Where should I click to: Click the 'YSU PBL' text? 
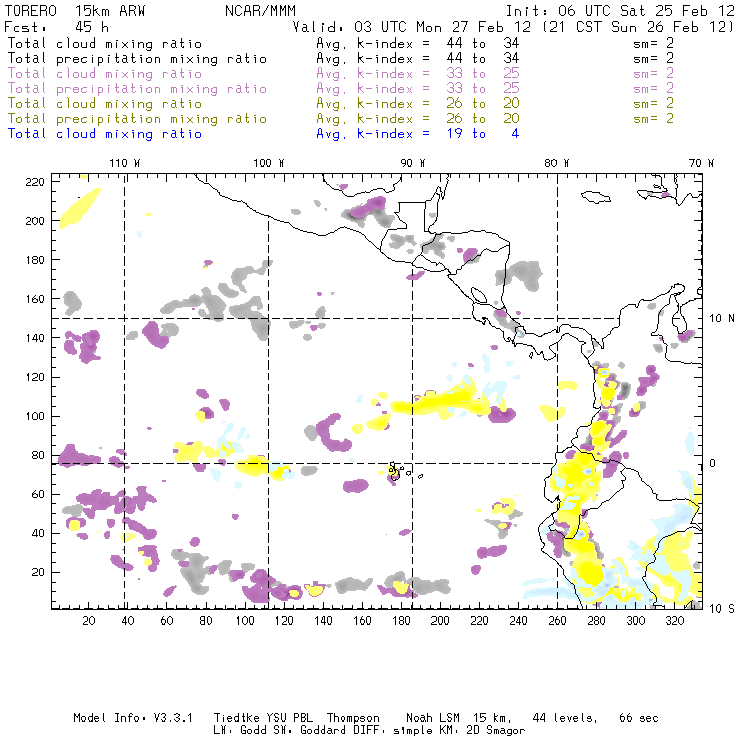coord(289,718)
